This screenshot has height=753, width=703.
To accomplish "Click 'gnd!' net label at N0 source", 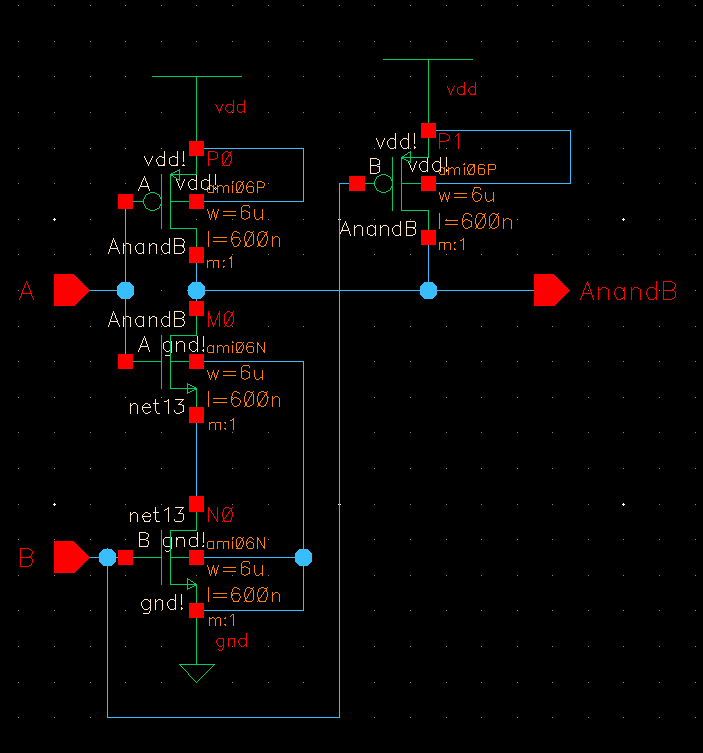I will coord(162,604).
